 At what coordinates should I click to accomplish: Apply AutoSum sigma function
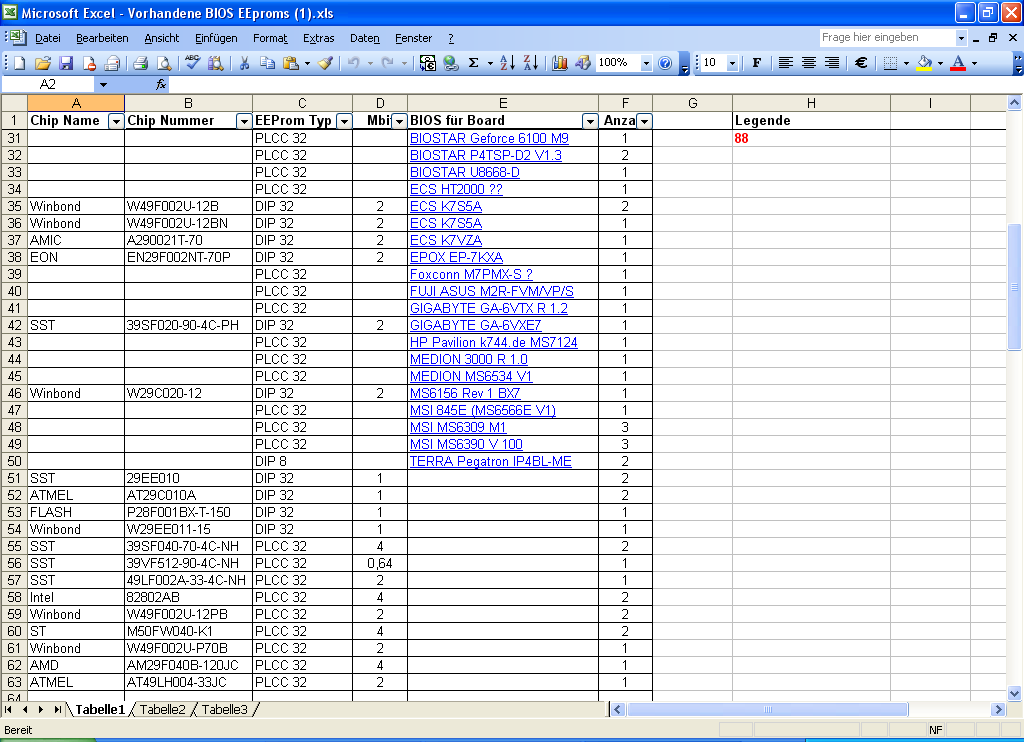click(474, 63)
